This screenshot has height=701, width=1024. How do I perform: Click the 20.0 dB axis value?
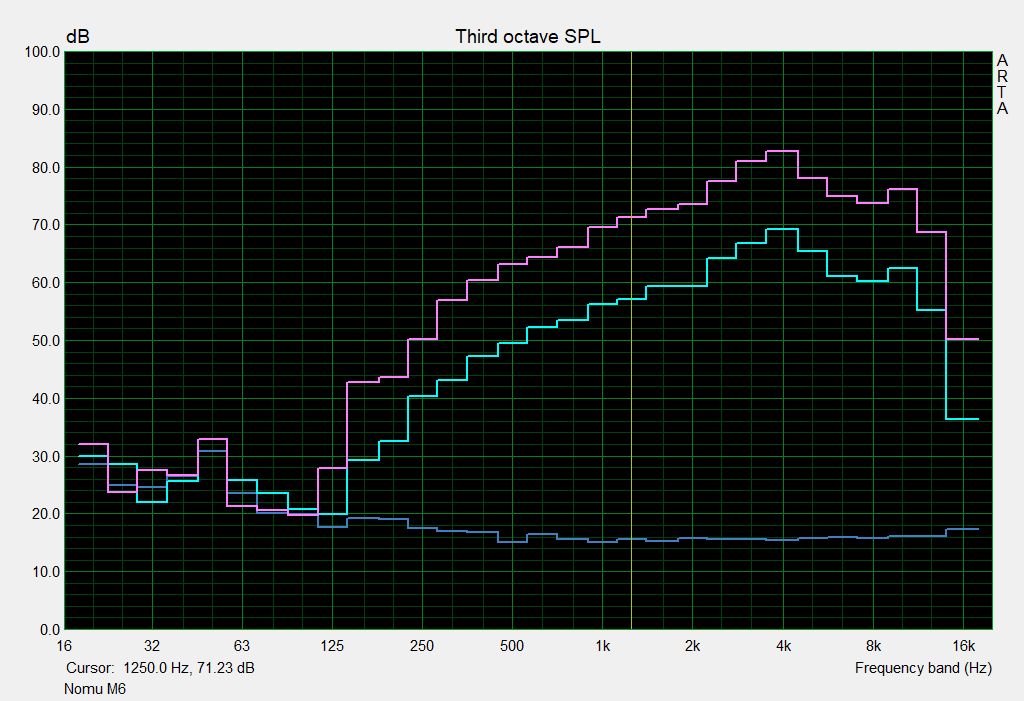(46, 514)
